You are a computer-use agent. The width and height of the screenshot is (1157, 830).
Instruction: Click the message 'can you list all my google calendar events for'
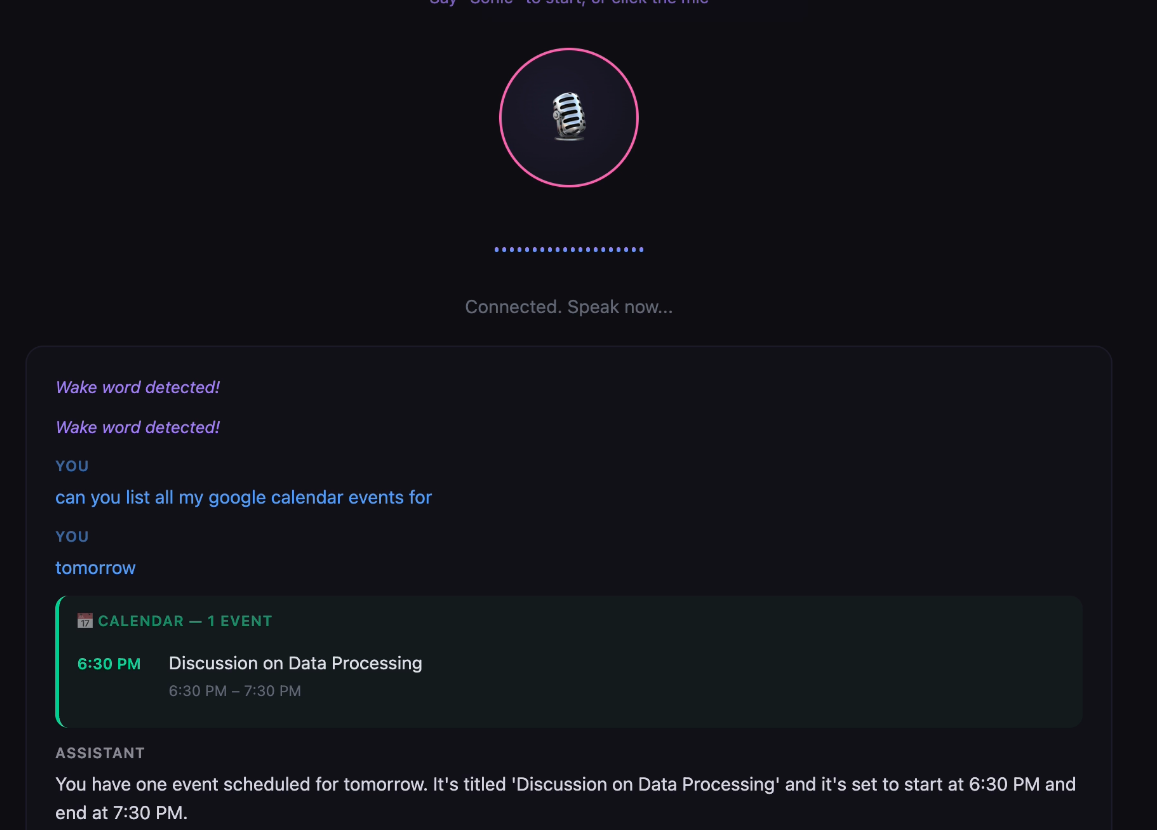pyautogui.click(x=244, y=497)
